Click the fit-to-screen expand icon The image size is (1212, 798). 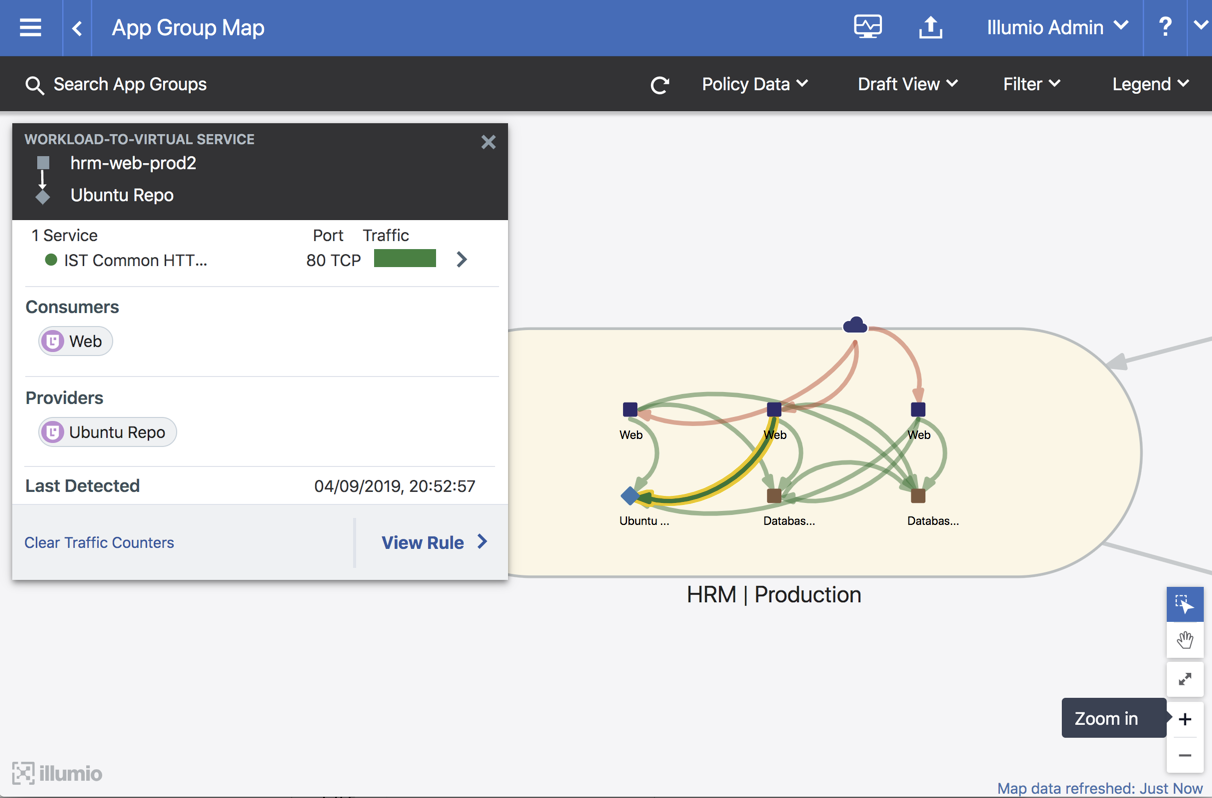pyautogui.click(x=1185, y=680)
